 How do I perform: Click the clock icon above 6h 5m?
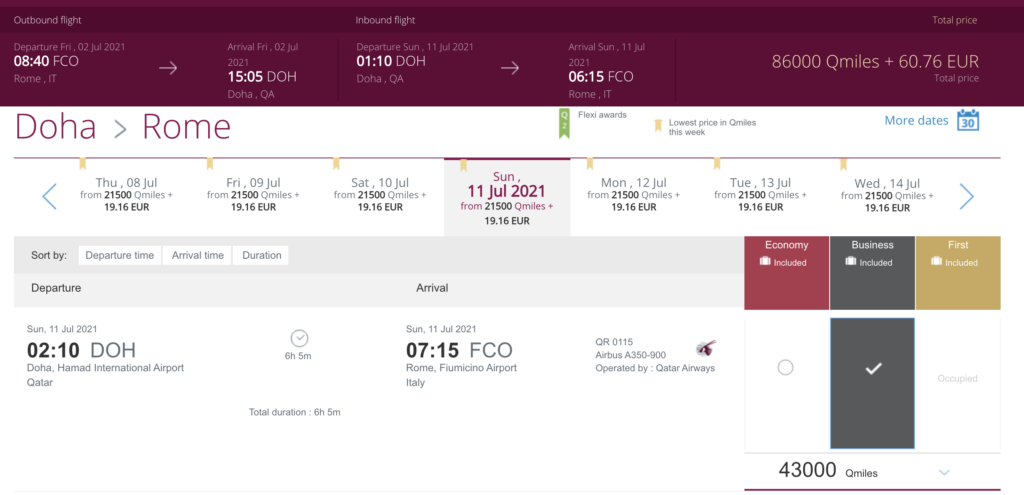point(299,338)
